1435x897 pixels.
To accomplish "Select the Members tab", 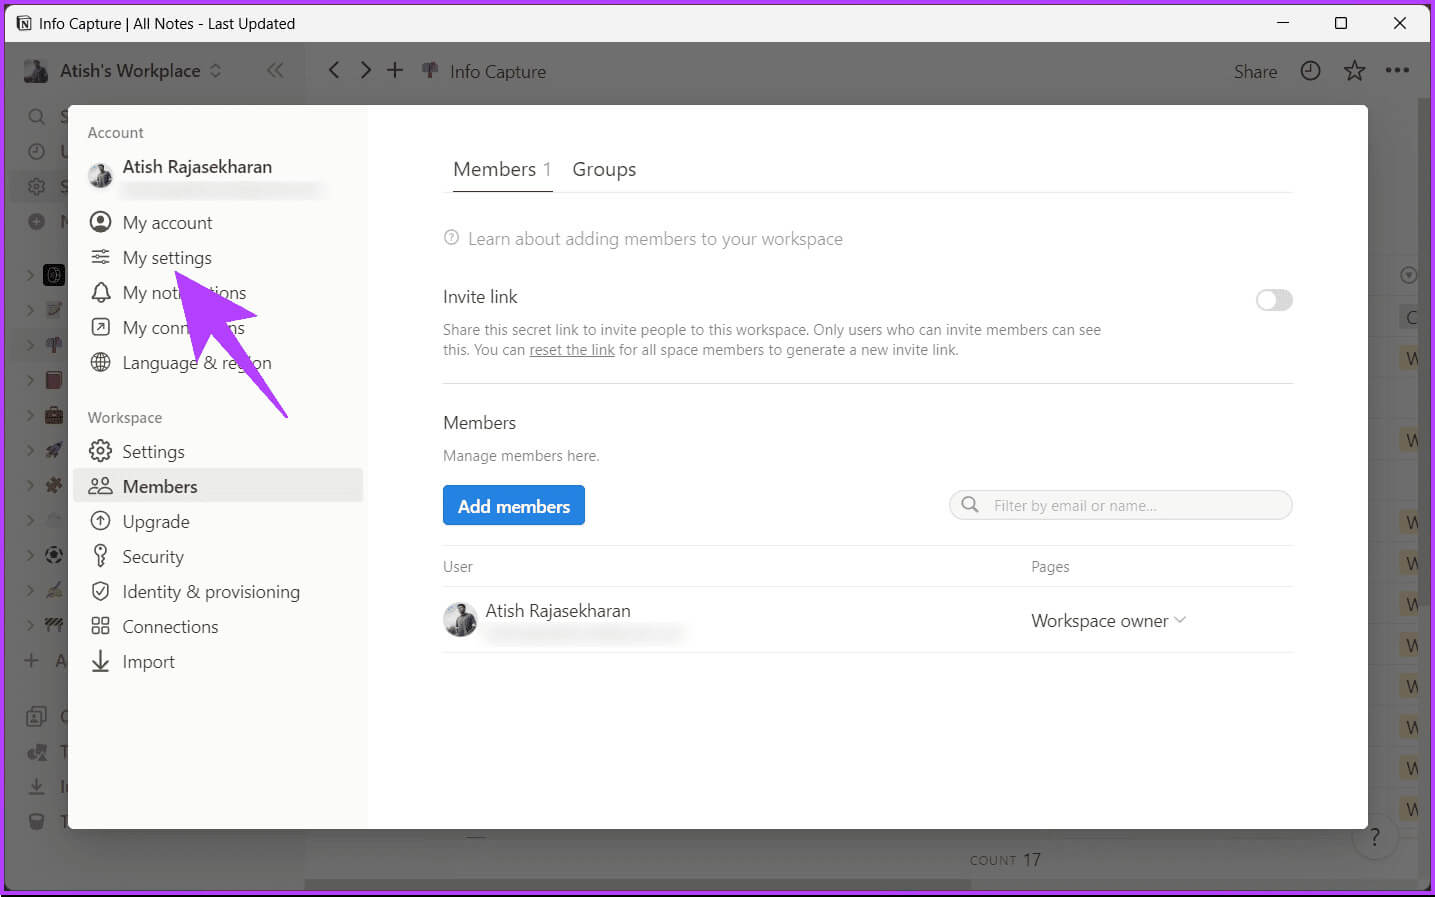I will click(x=495, y=170).
